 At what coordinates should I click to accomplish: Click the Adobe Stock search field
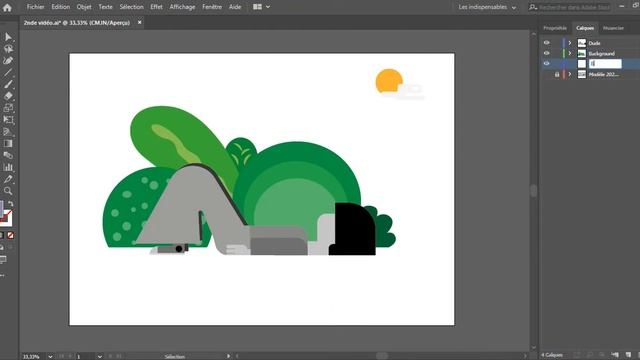(x=575, y=7)
